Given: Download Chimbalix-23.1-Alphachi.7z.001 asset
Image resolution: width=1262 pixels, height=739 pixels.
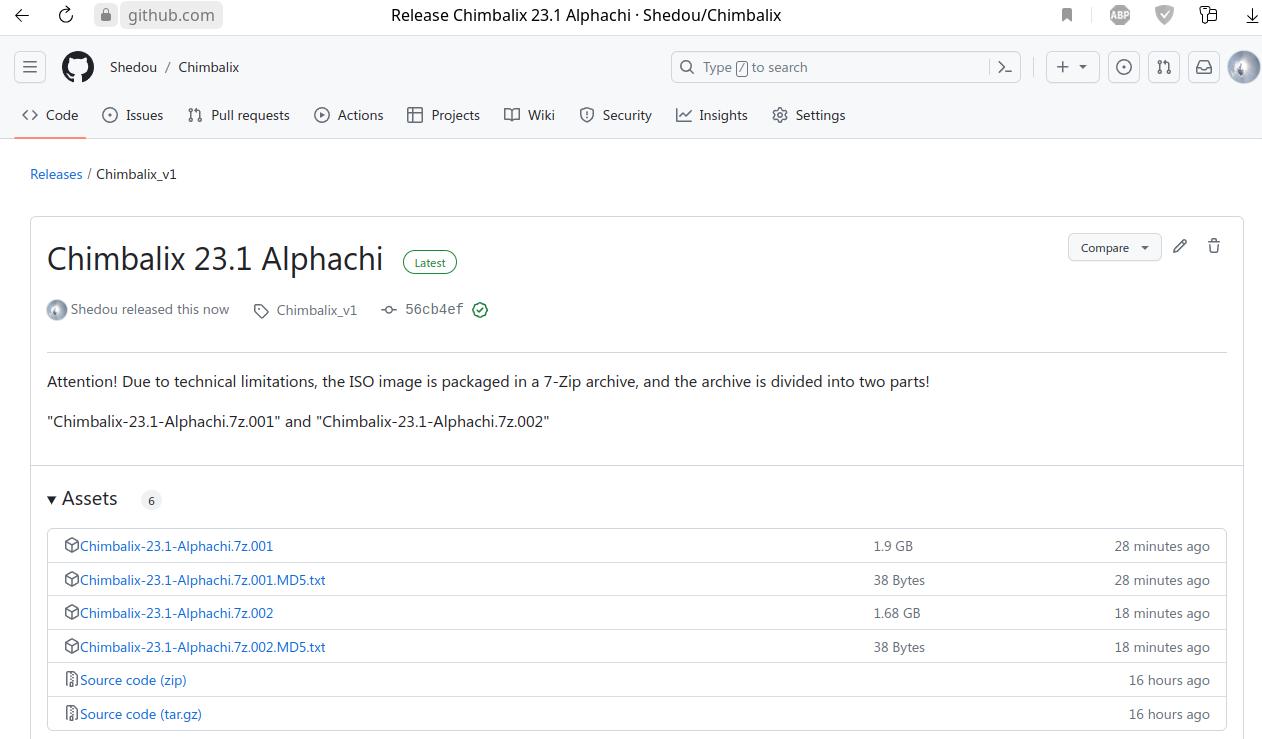Looking at the screenshot, I should (176, 546).
